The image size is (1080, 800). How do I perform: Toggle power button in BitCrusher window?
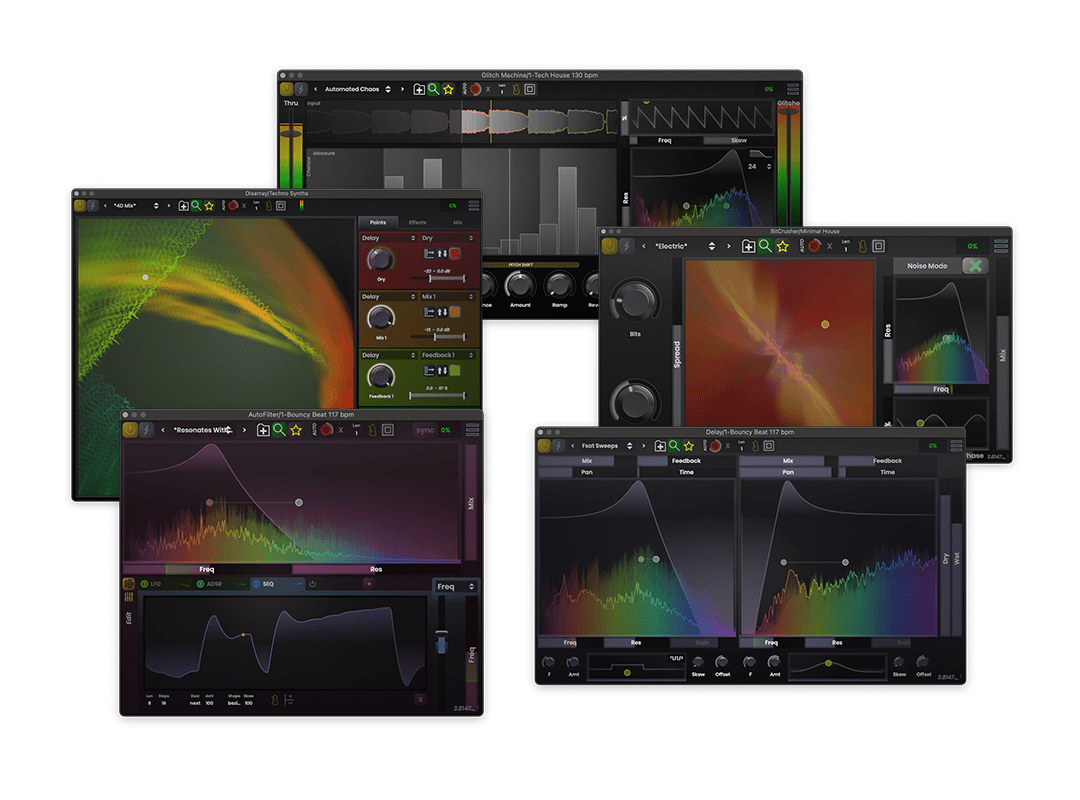[x=610, y=246]
